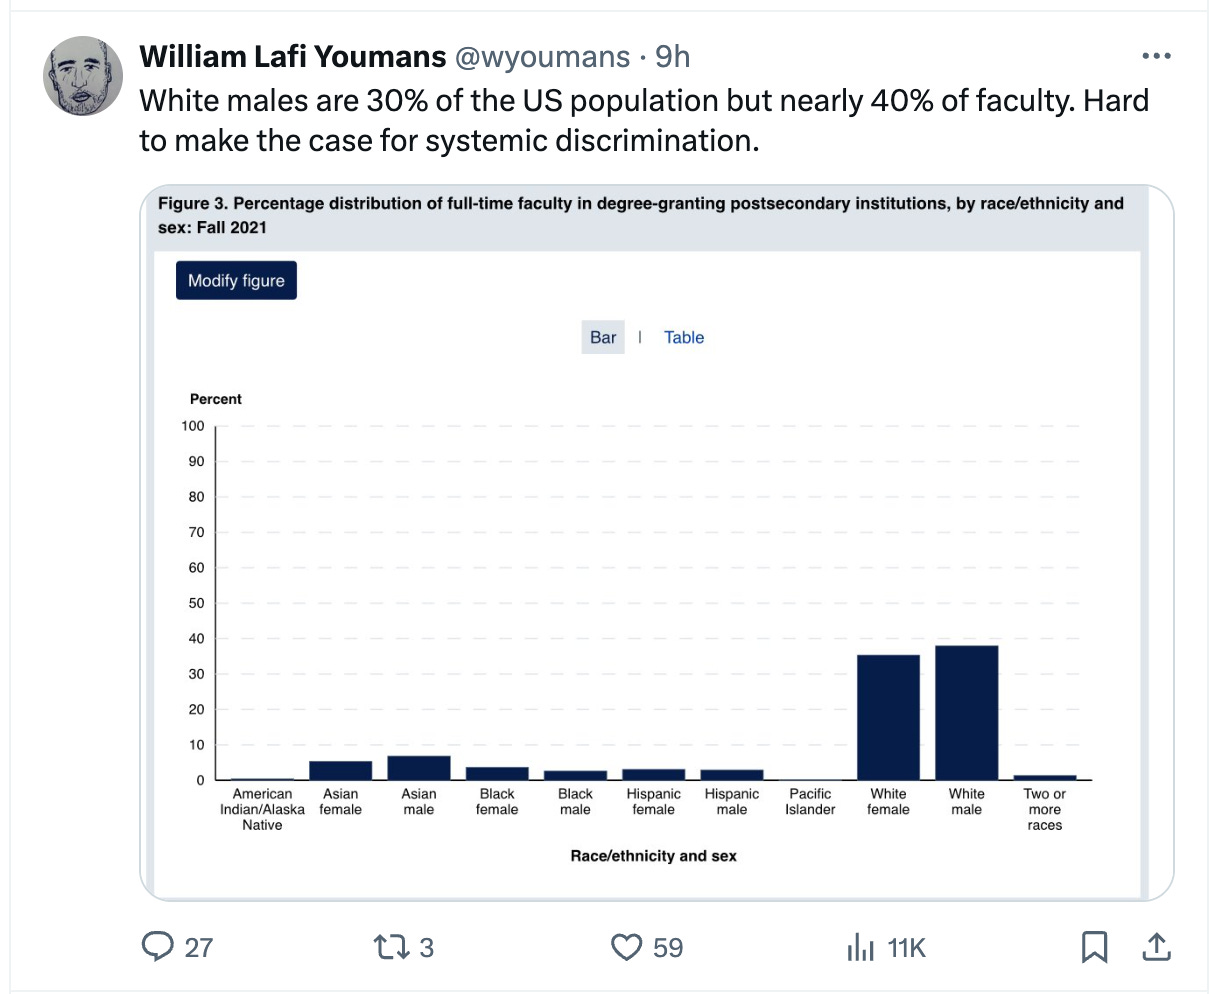This screenshot has width=1214, height=994.
Task: Open William Lafi Youmans profile avatar
Action: click(83, 77)
